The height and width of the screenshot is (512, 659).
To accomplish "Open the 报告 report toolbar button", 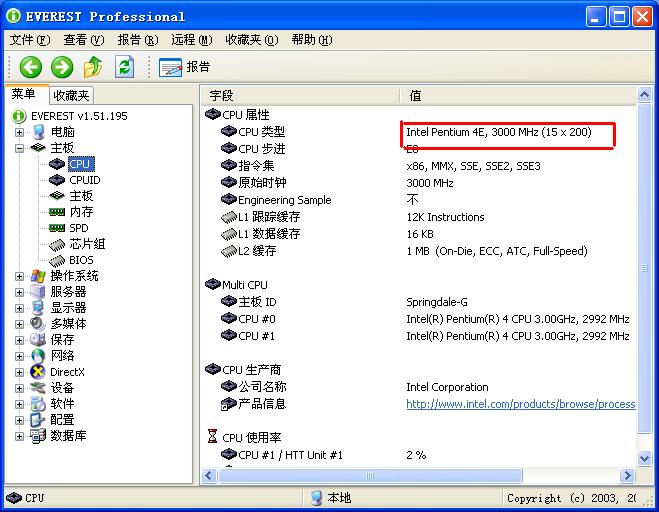I will (x=184, y=67).
